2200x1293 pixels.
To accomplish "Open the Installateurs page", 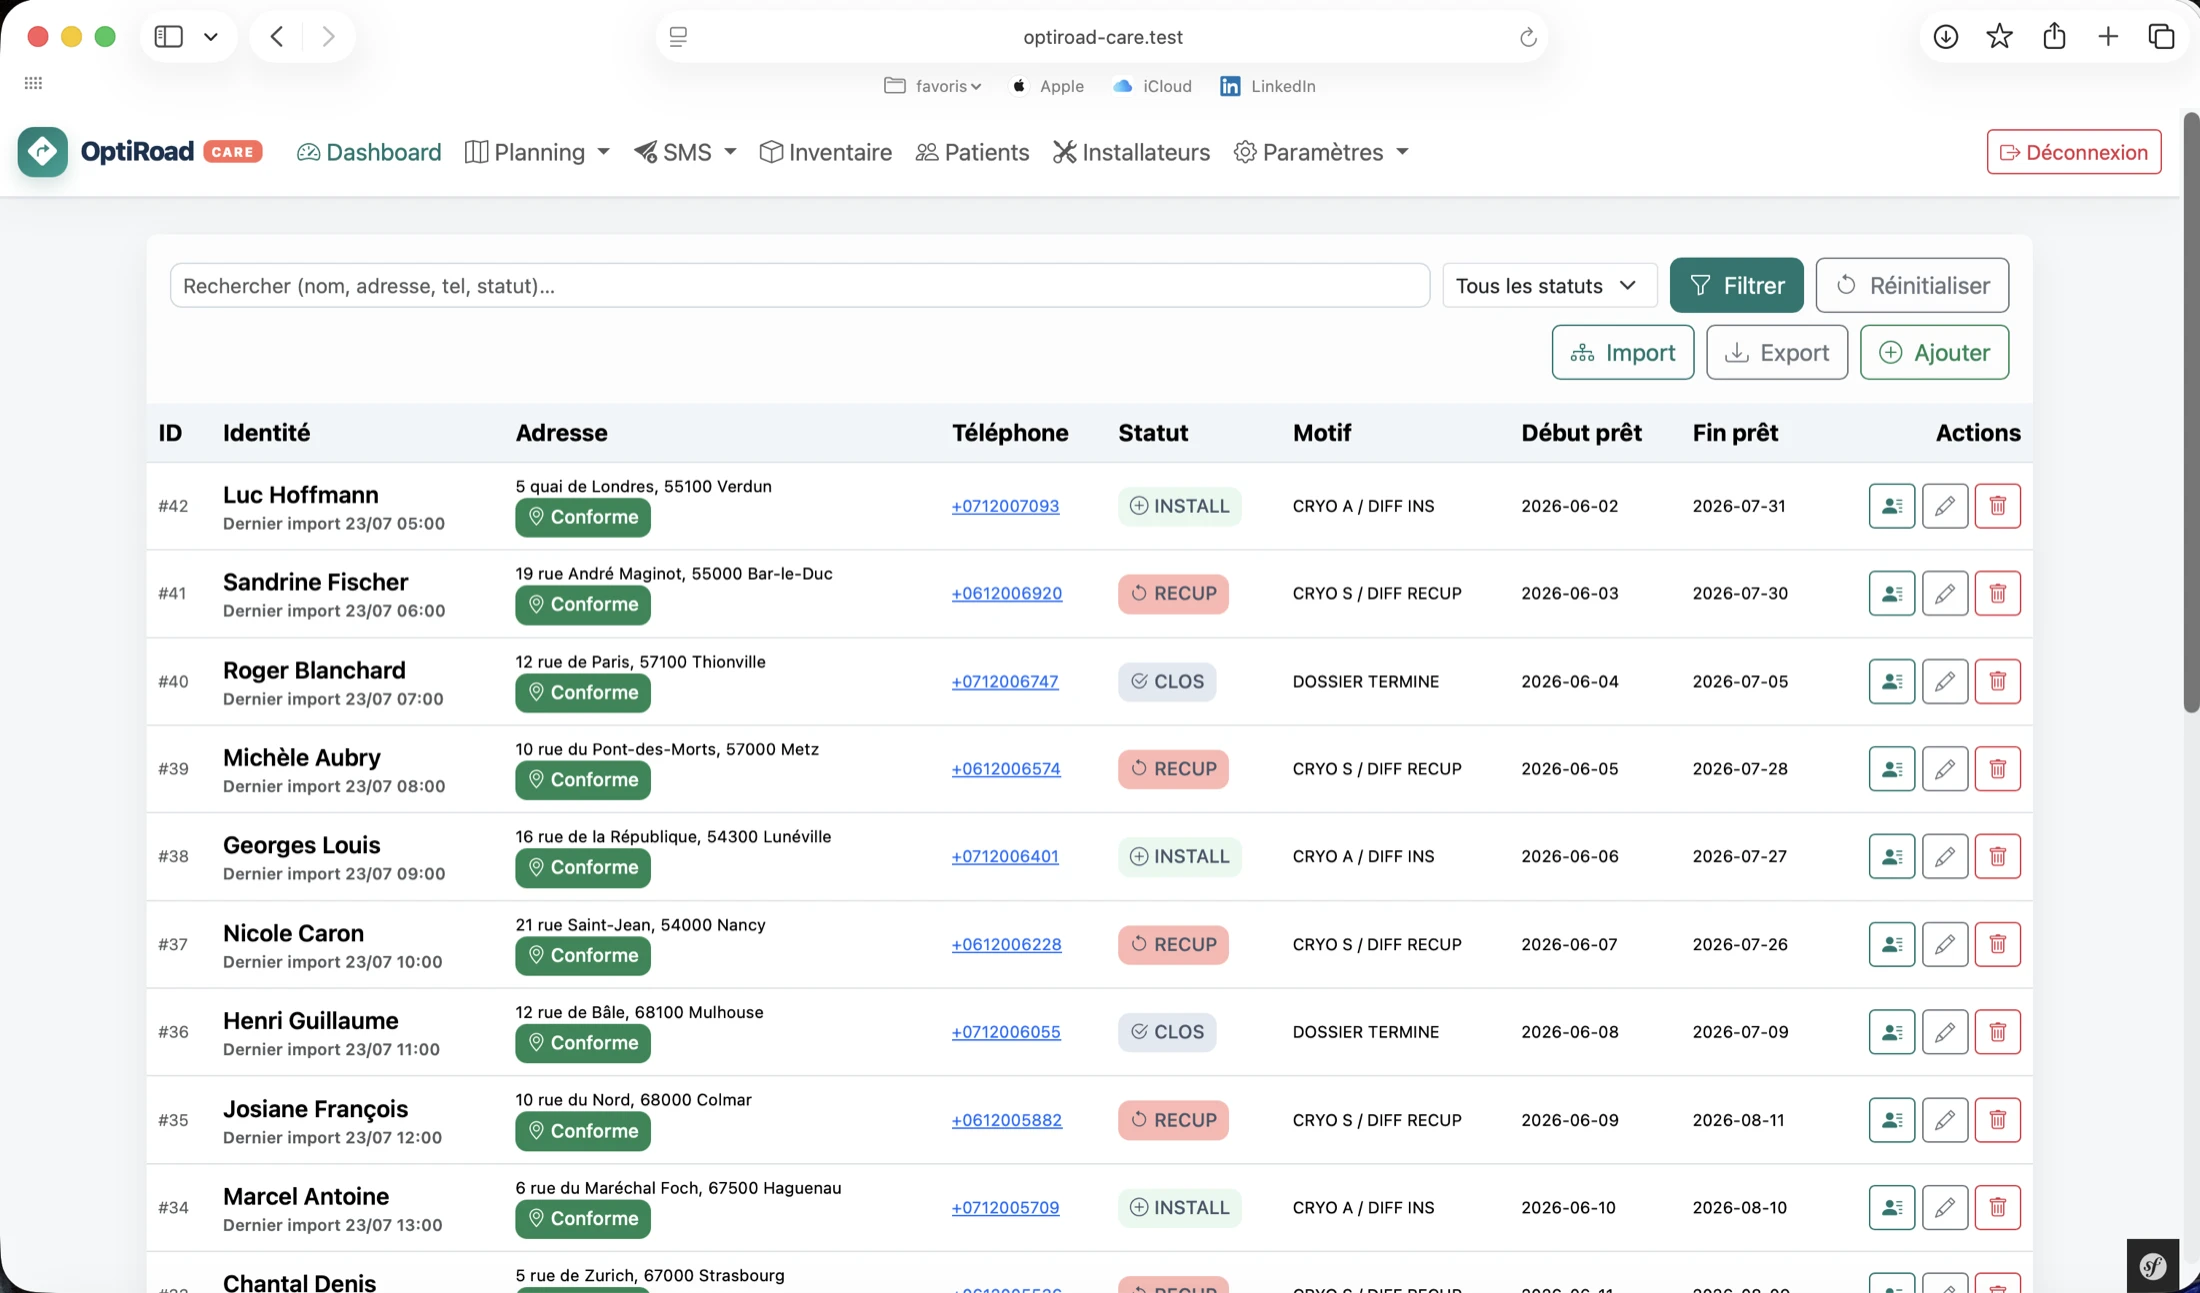I will tap(1131, 152).
